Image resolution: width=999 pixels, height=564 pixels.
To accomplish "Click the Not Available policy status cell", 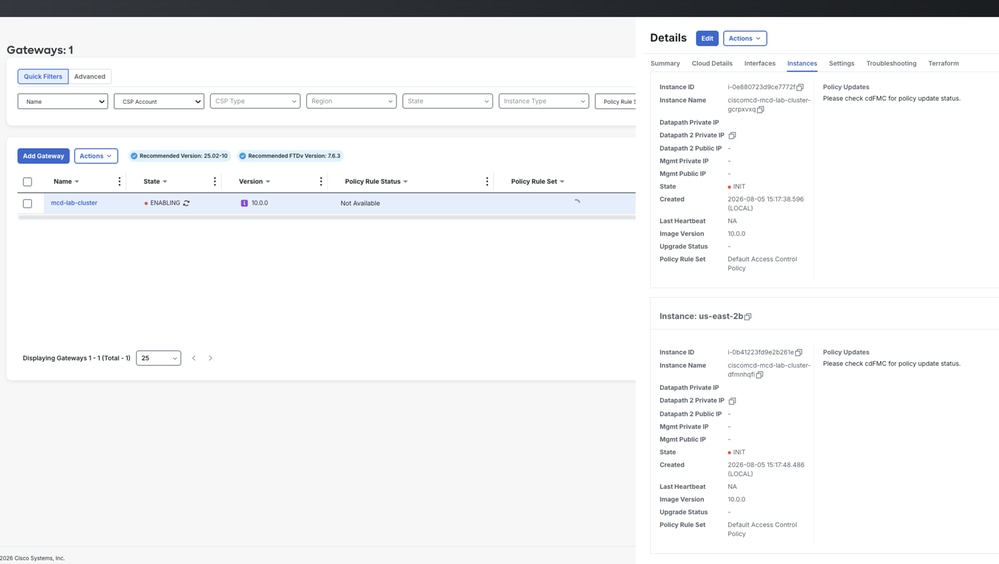I will (x=360, y=203).
